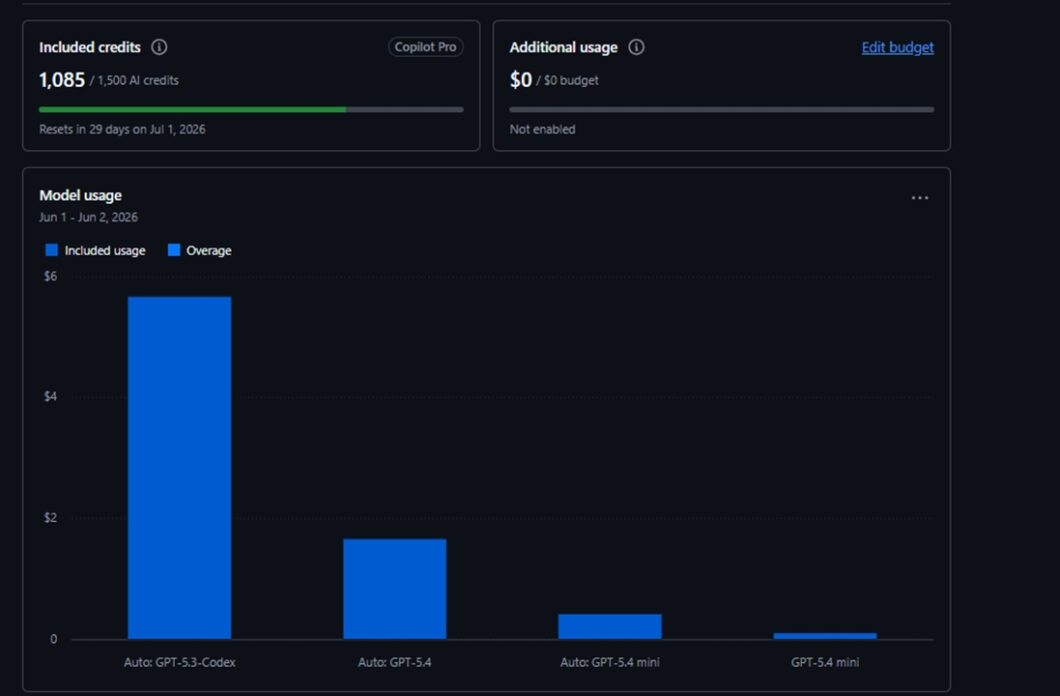This screenshot has width=1060, height=696.
Task: Click the 0 y-axis label
Action: pos(53,639)
